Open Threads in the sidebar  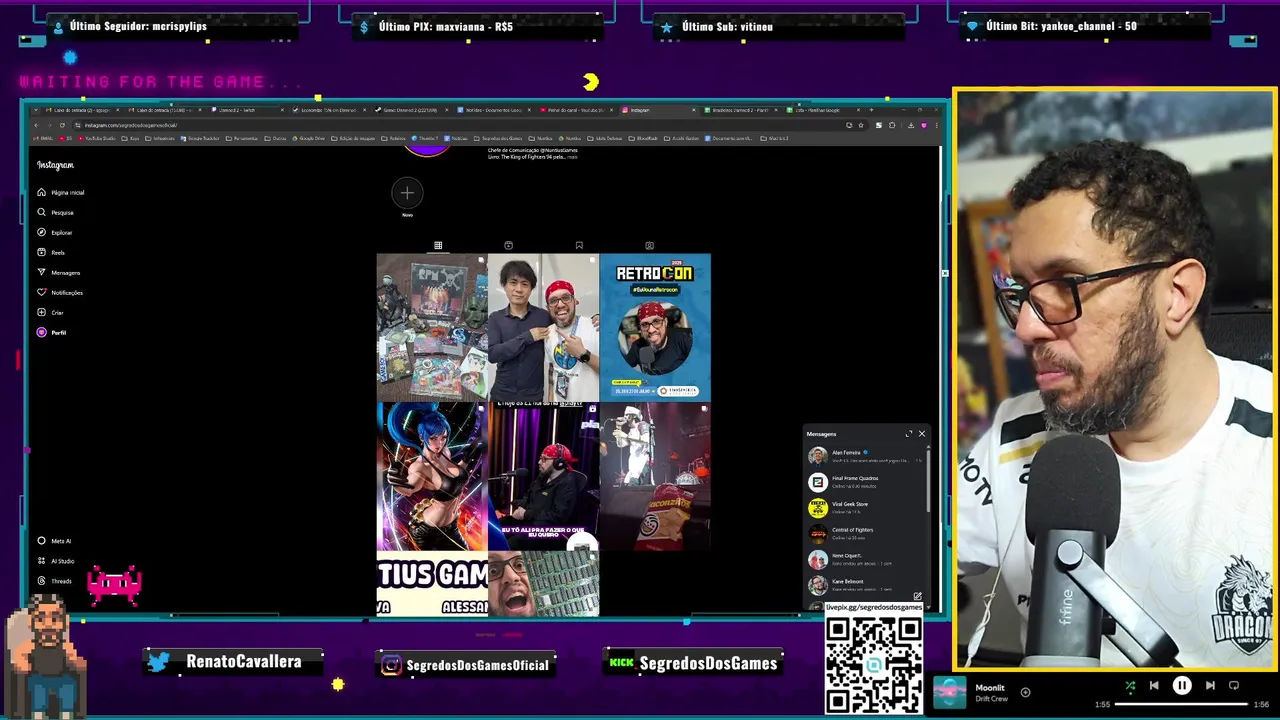tap(54, 581)
